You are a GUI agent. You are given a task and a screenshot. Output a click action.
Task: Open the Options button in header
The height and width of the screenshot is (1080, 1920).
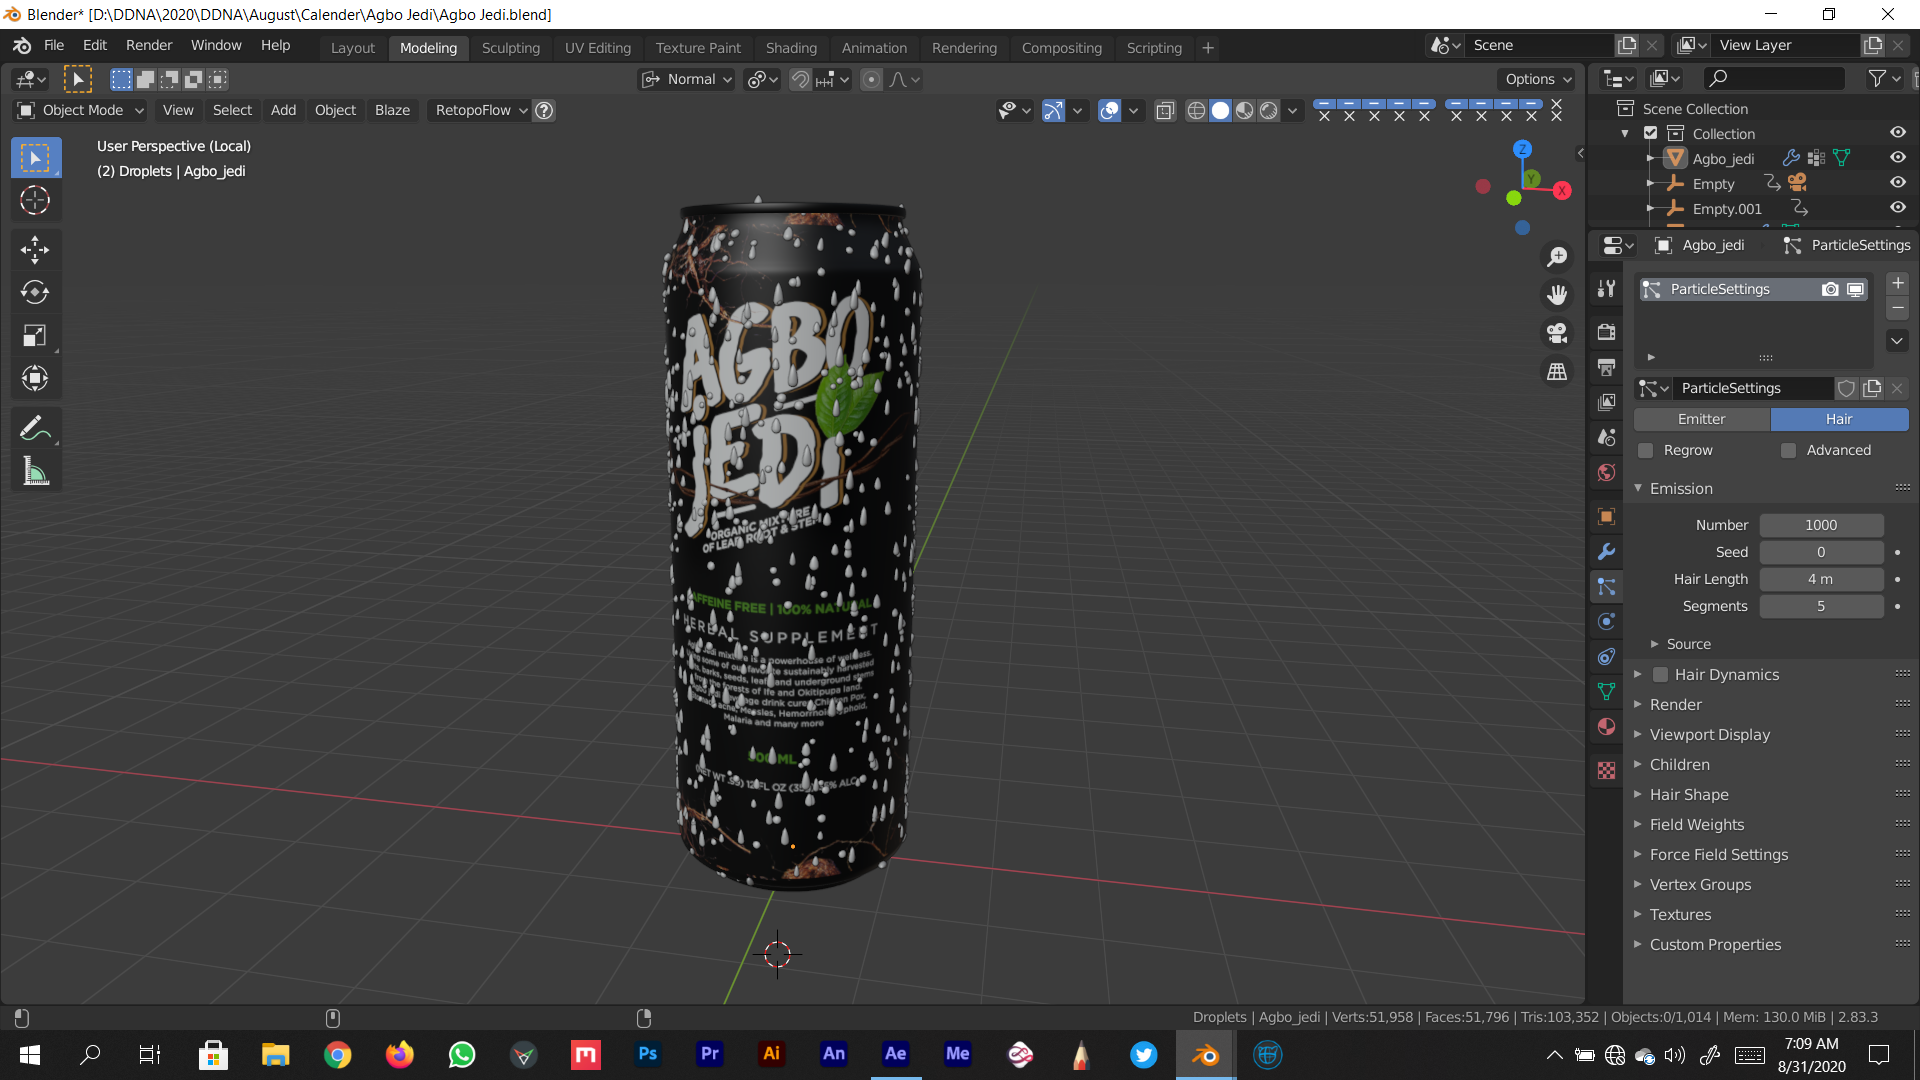point(1537,79)
